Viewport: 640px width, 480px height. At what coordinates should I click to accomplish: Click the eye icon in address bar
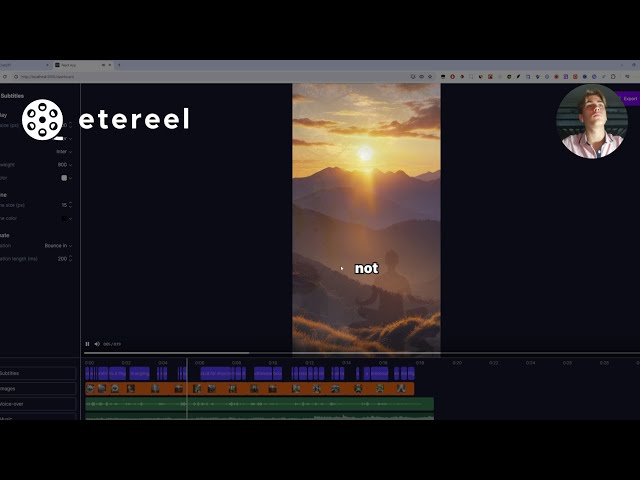(x=422, y=76)
